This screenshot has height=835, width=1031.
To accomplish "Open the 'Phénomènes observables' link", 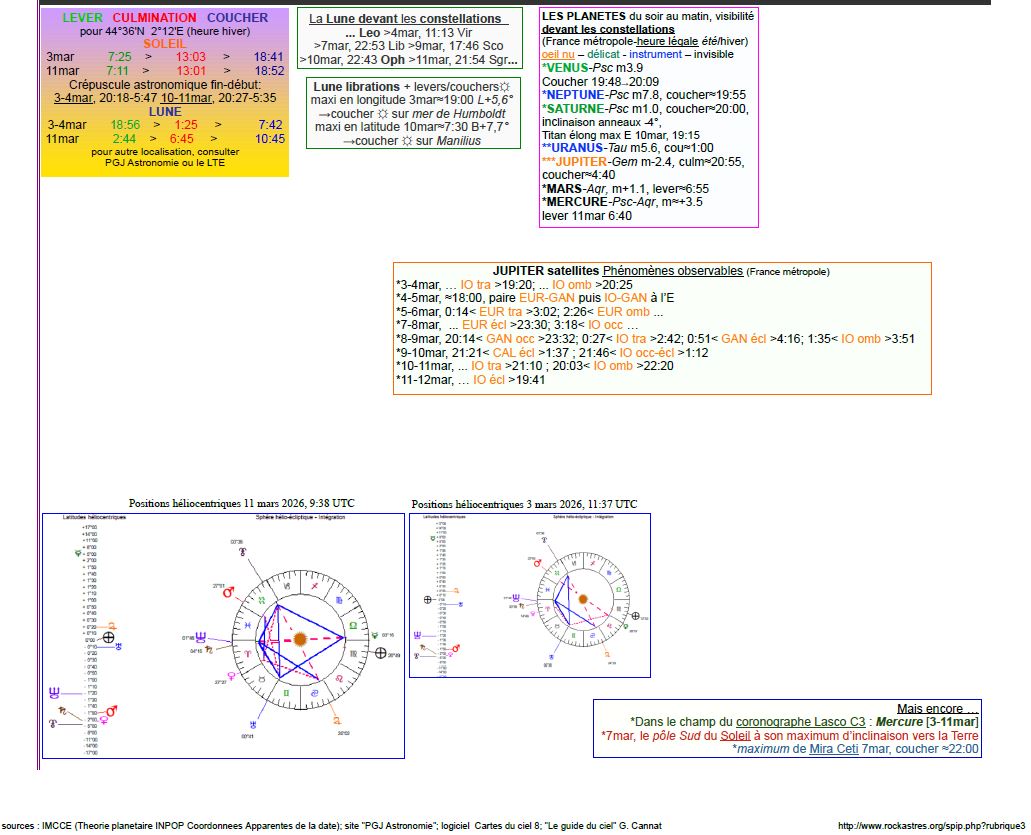I will tap(672, 271).
